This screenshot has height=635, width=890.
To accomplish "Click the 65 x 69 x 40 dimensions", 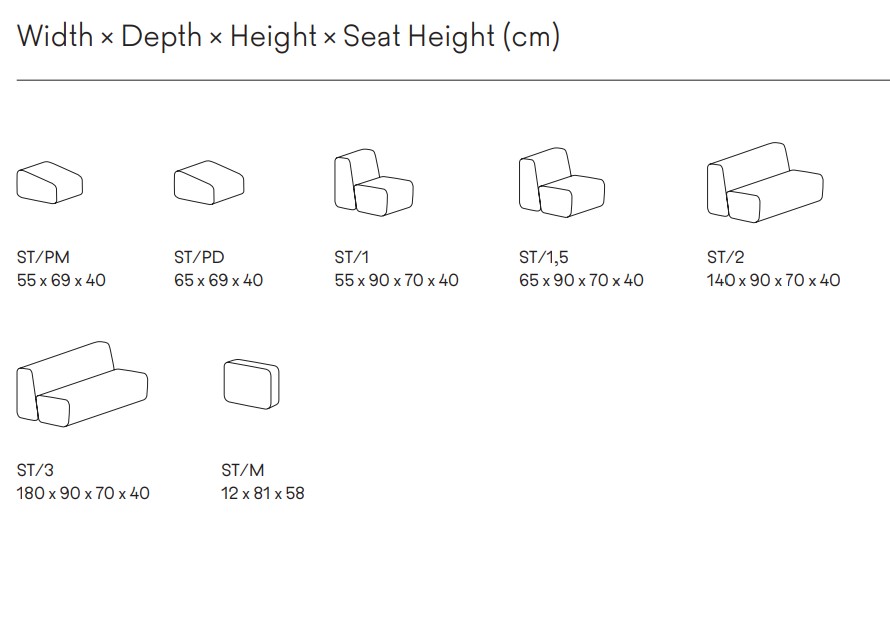I will point(219,280).
